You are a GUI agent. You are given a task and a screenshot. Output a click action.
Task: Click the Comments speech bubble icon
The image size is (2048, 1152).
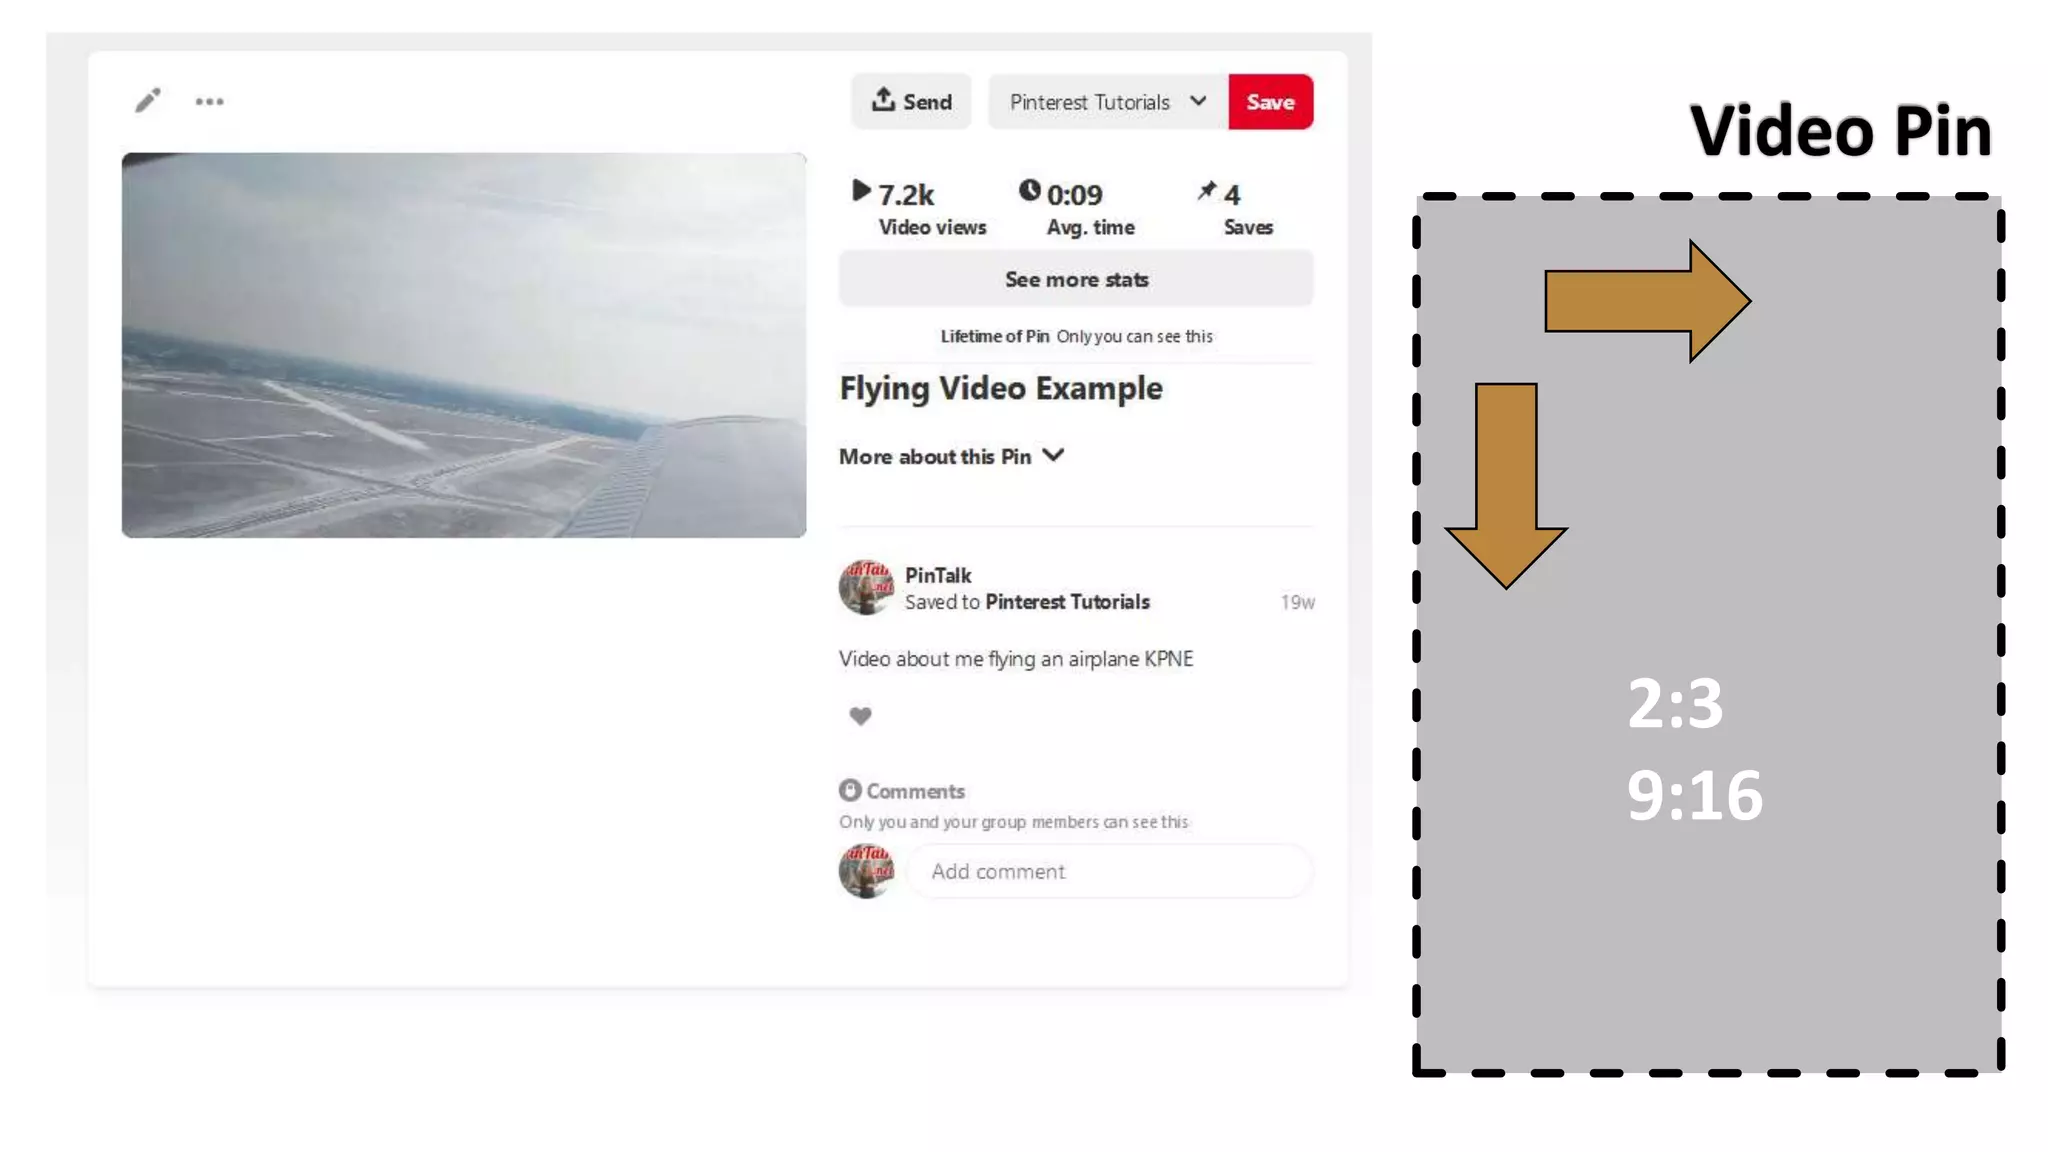(850, 790)
